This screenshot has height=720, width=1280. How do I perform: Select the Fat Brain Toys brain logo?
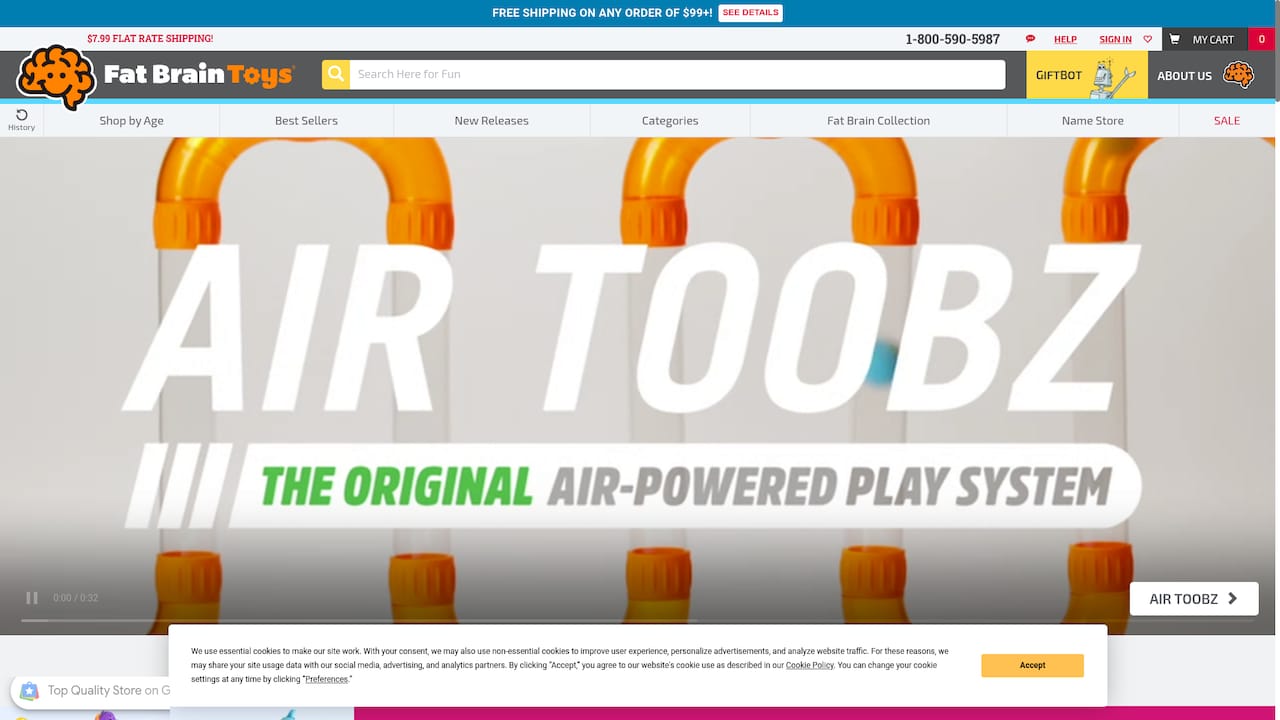(55, 74)
